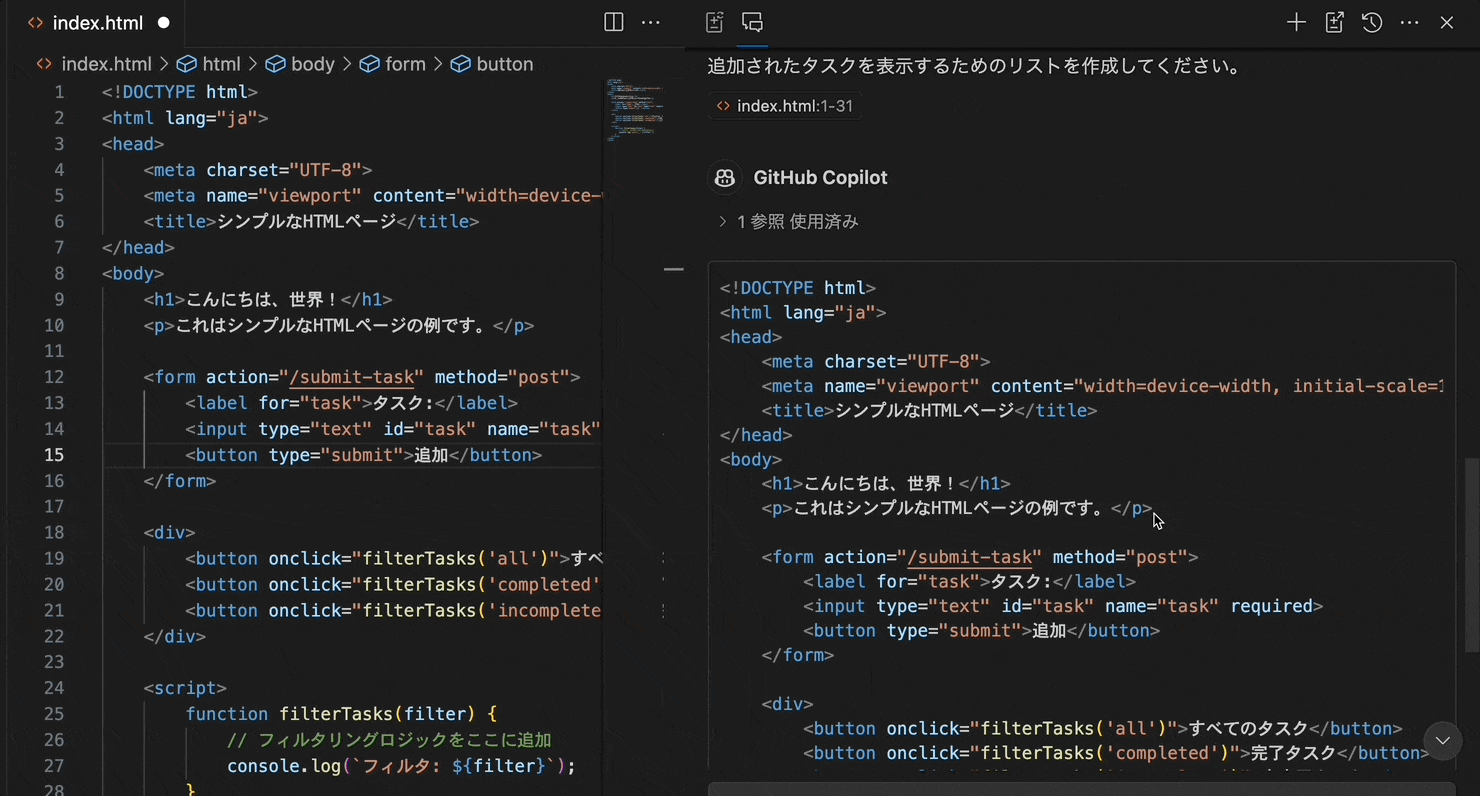Click 'function filterTasks(filter)' on line 25
This screenshot has height=796, width=1480.
pos(330,714)
